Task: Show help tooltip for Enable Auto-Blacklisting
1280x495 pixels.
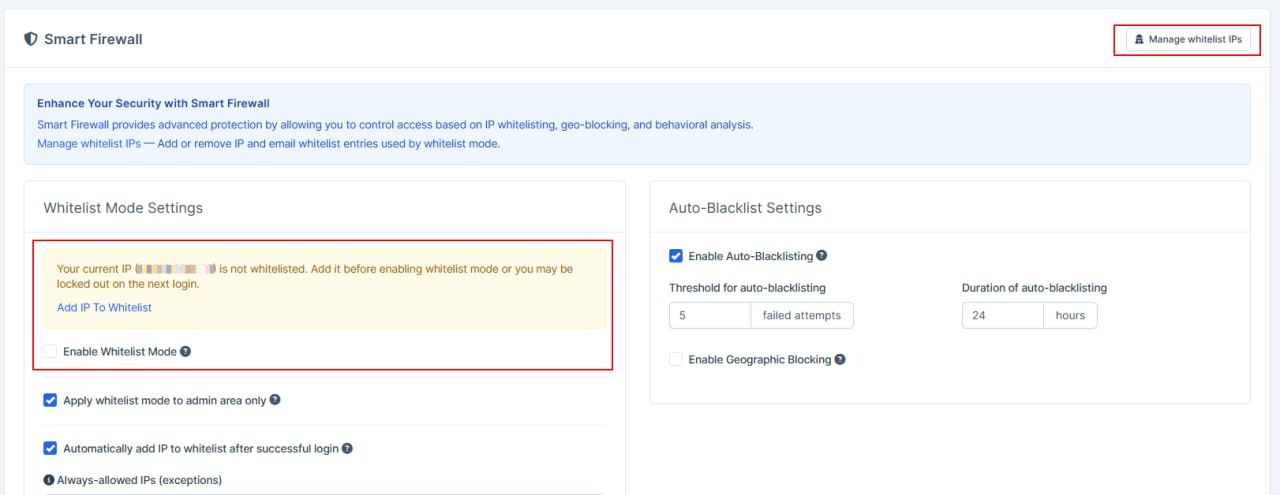Action: [x=822, y=256]
